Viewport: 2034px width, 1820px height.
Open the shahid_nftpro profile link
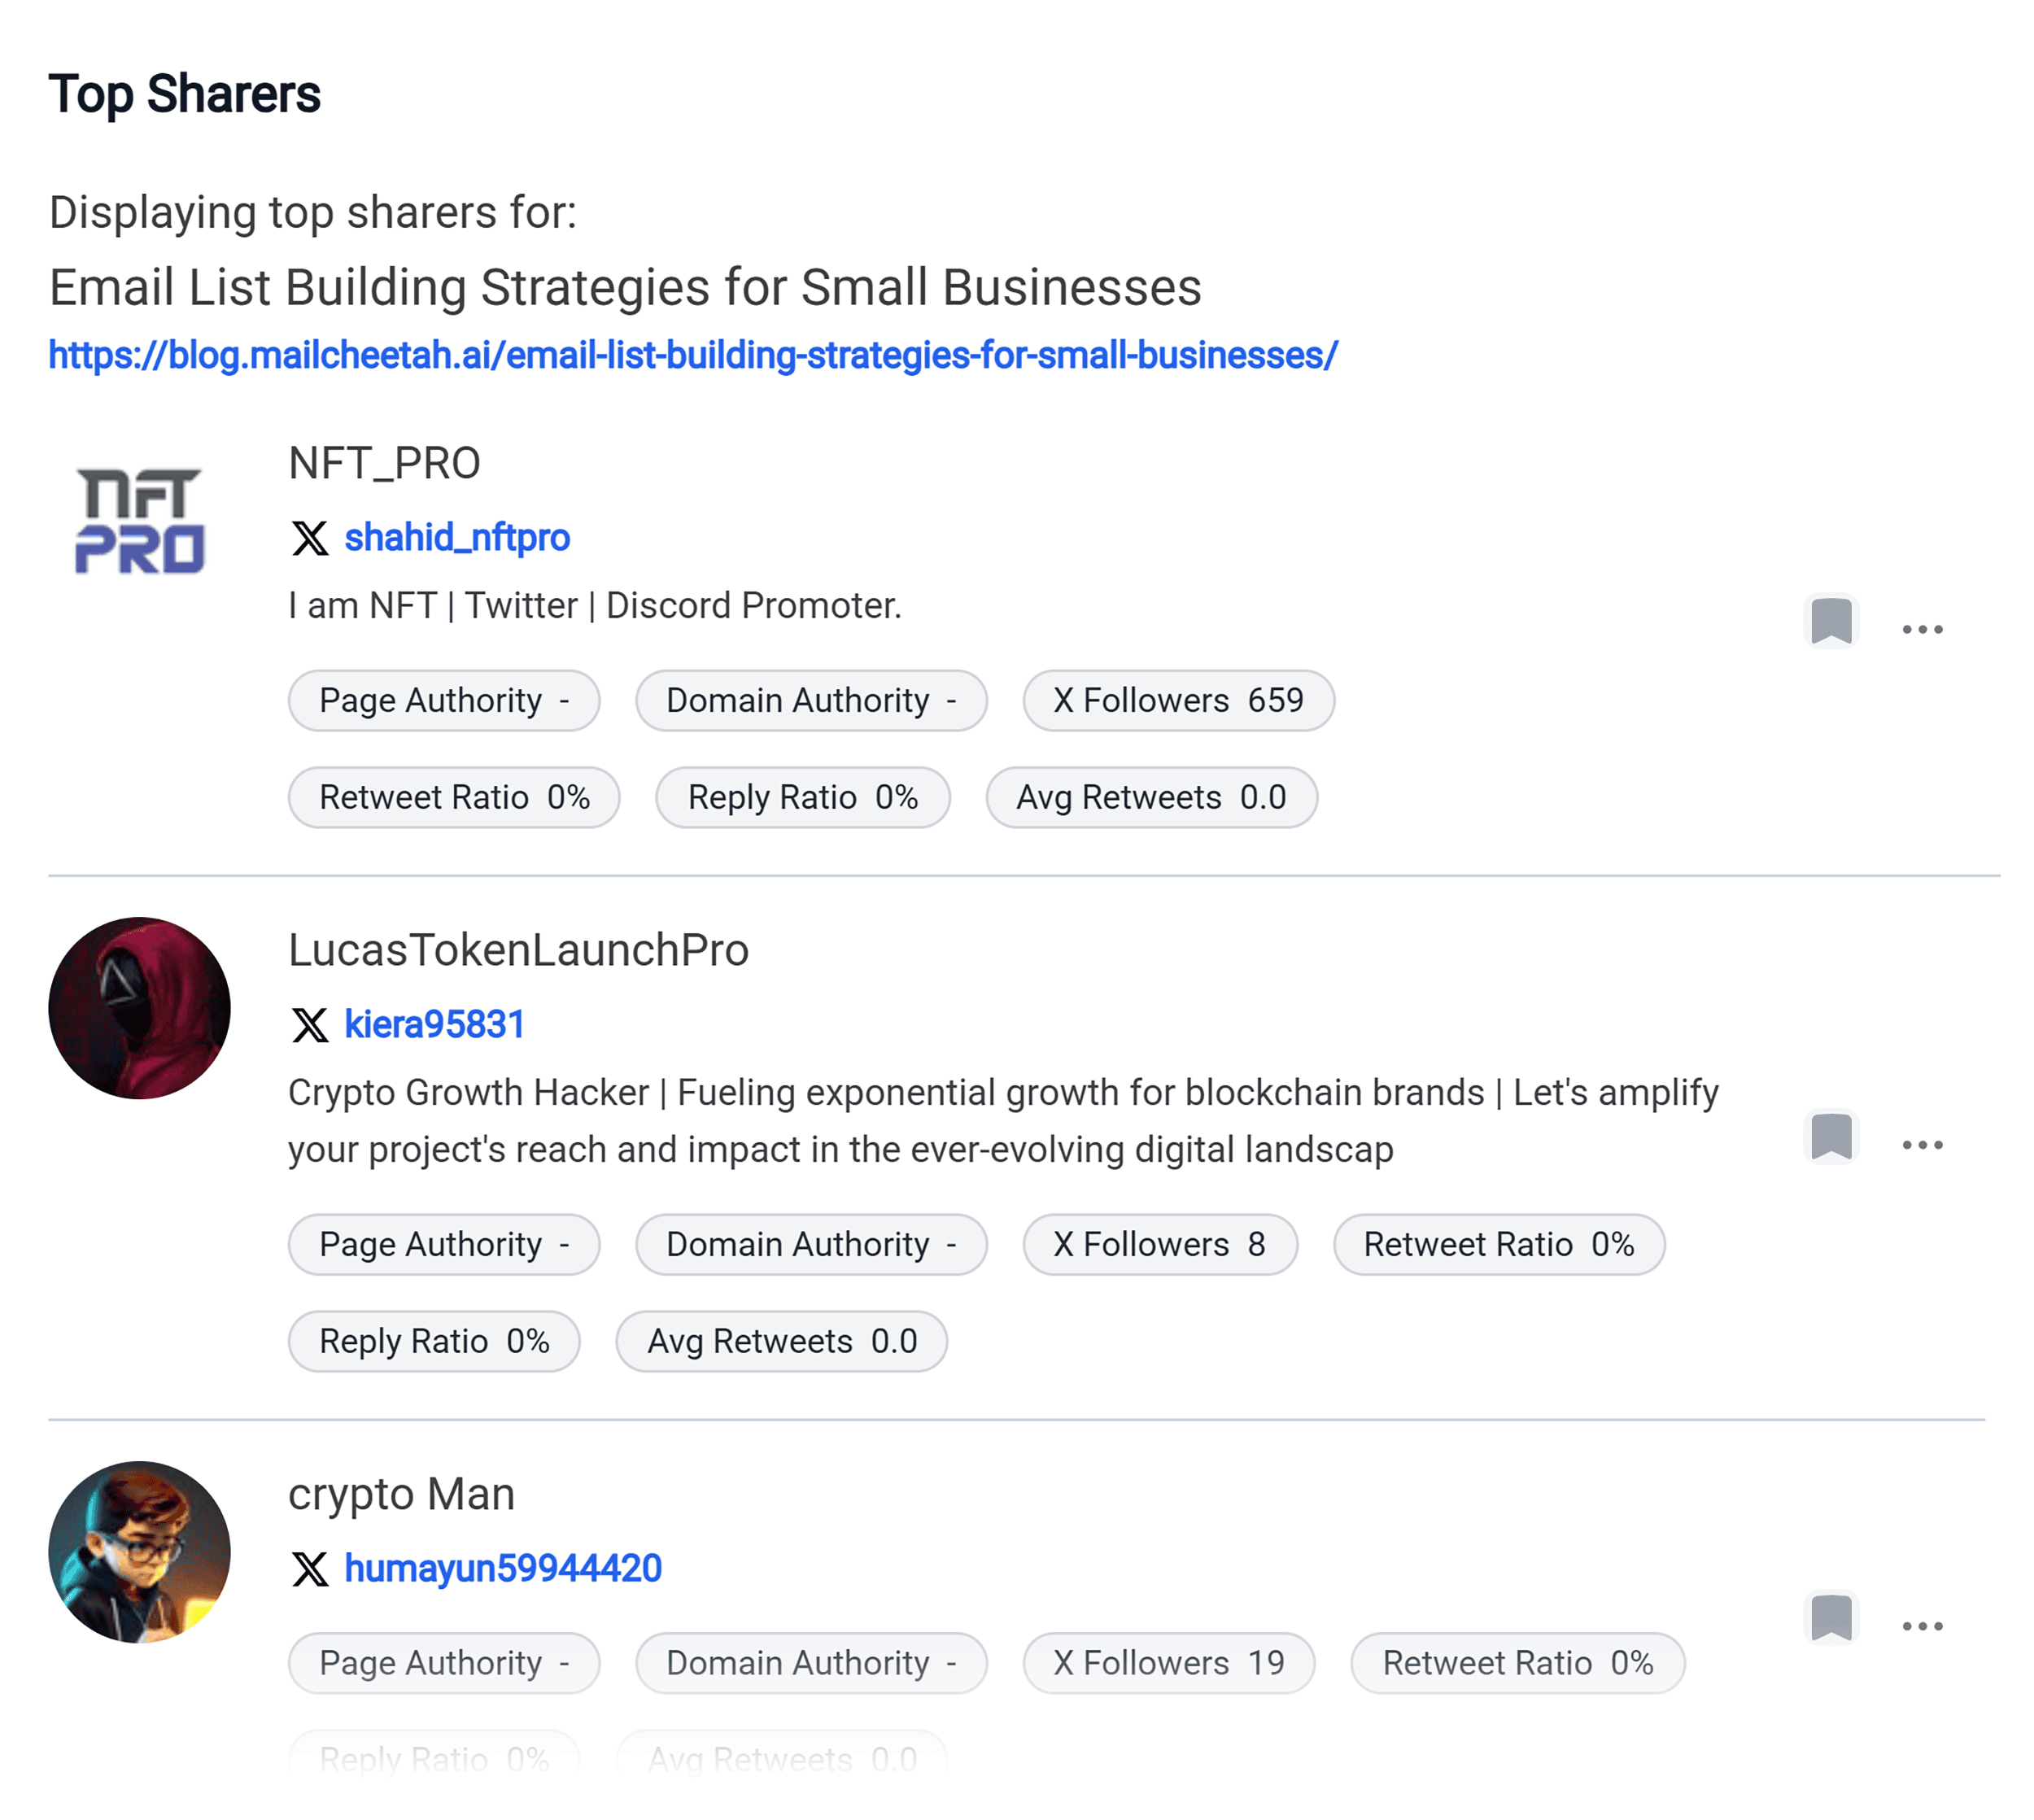point(458,538)
